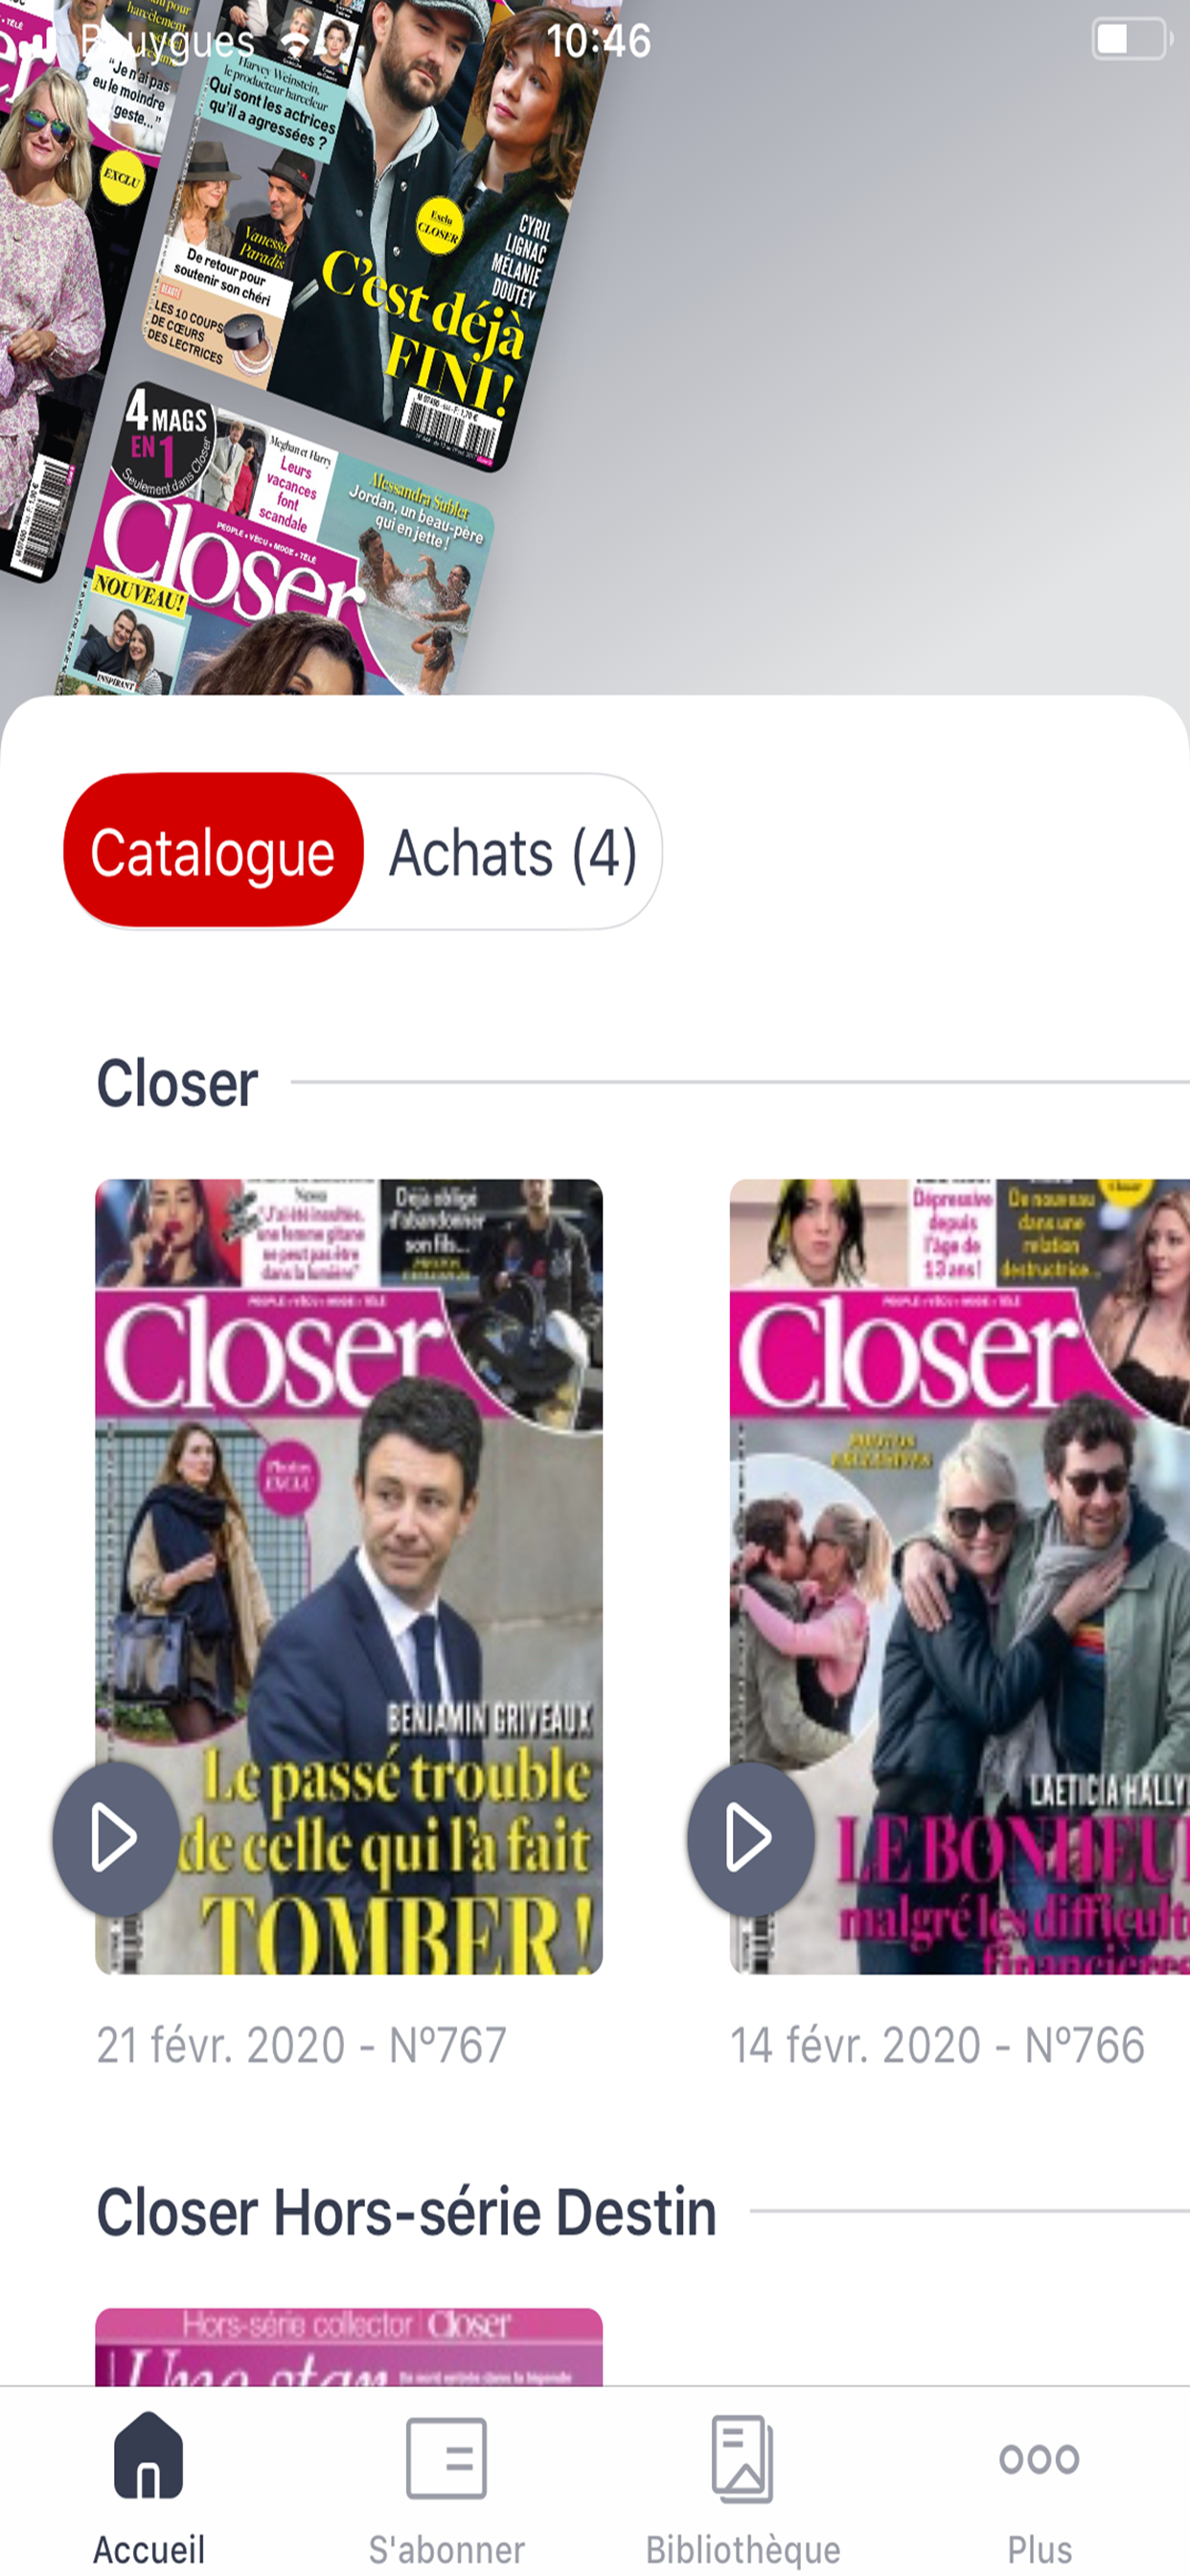The image size is (1190, 2576).
Task: Select the 14 févr. 2020 - N°766 label
Action: (937, 2044)
